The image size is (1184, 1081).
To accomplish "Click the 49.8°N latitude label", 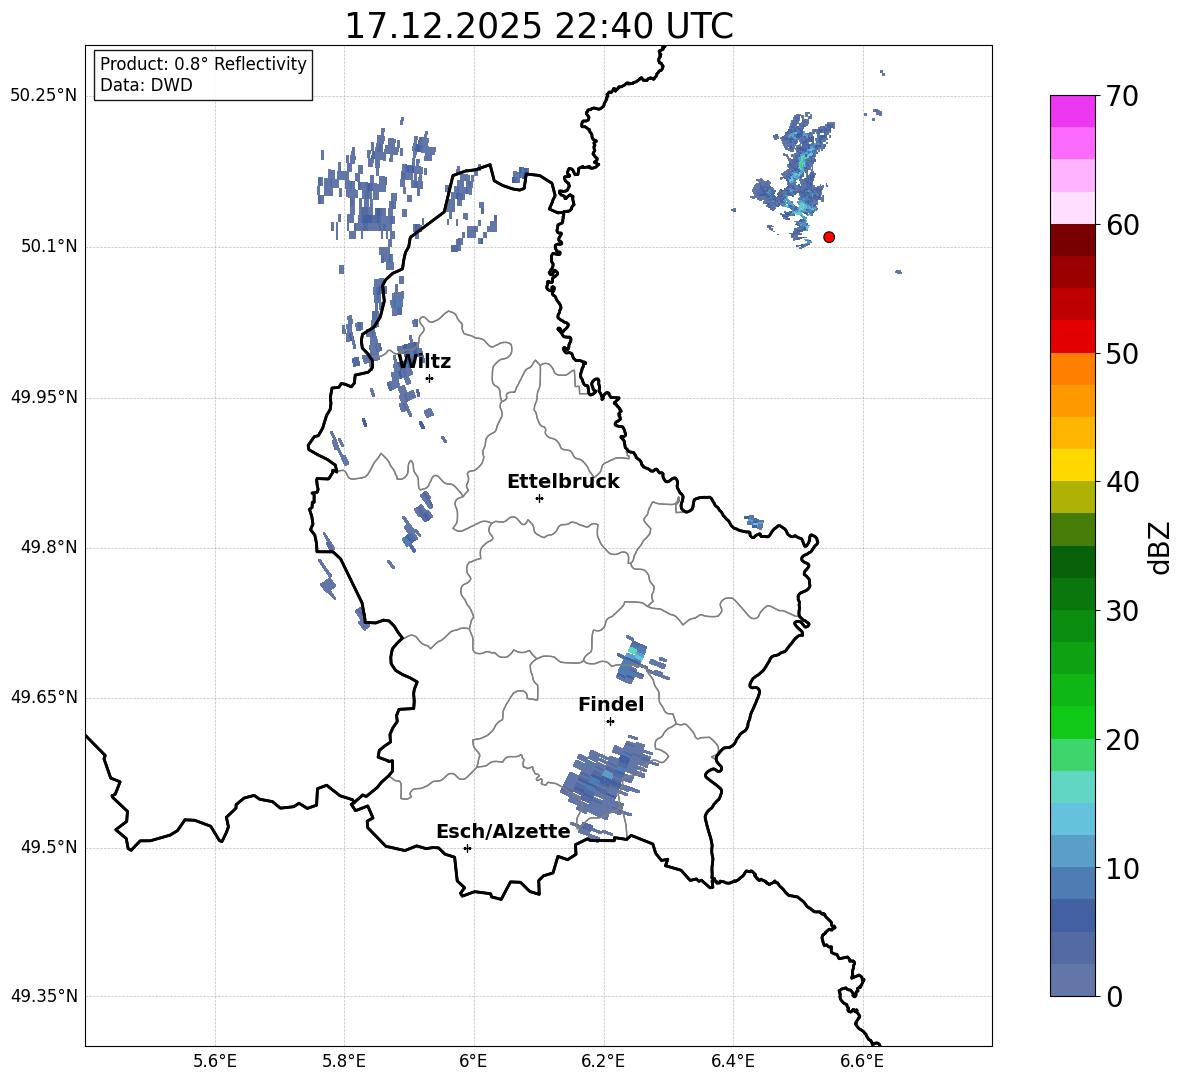I will 49,547.
